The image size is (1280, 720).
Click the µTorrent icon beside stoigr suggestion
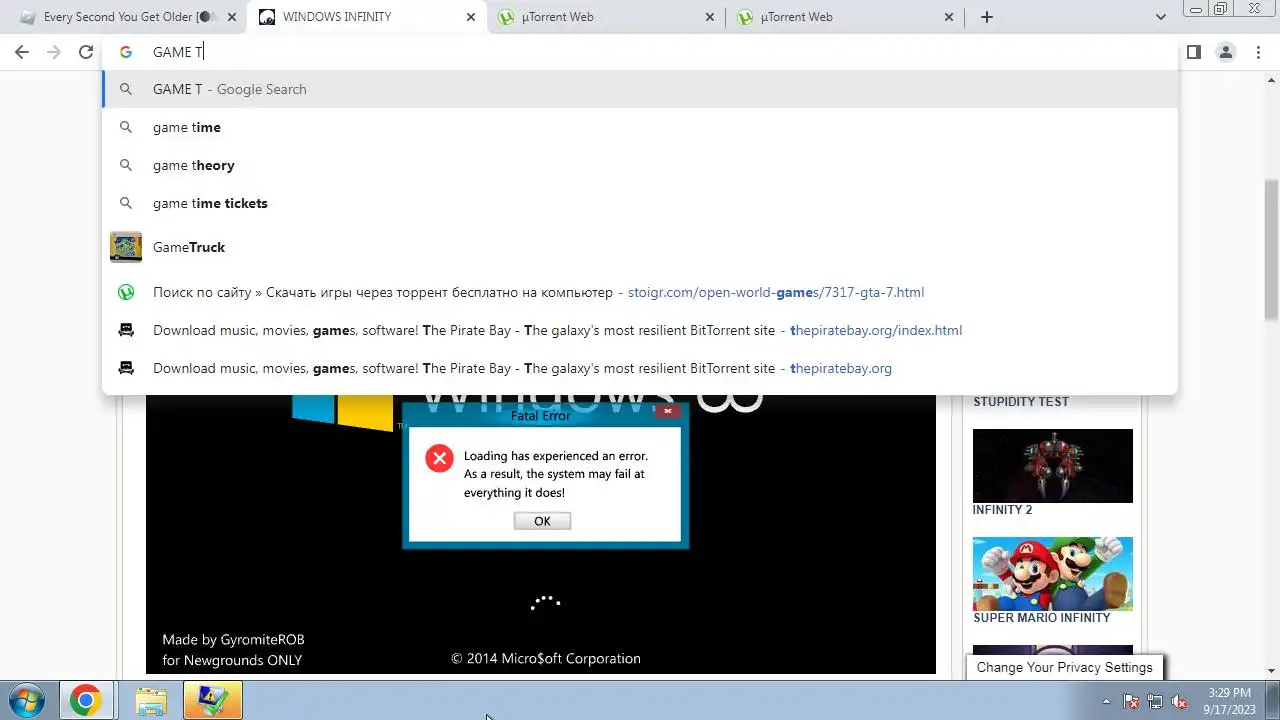coord(126,292)
